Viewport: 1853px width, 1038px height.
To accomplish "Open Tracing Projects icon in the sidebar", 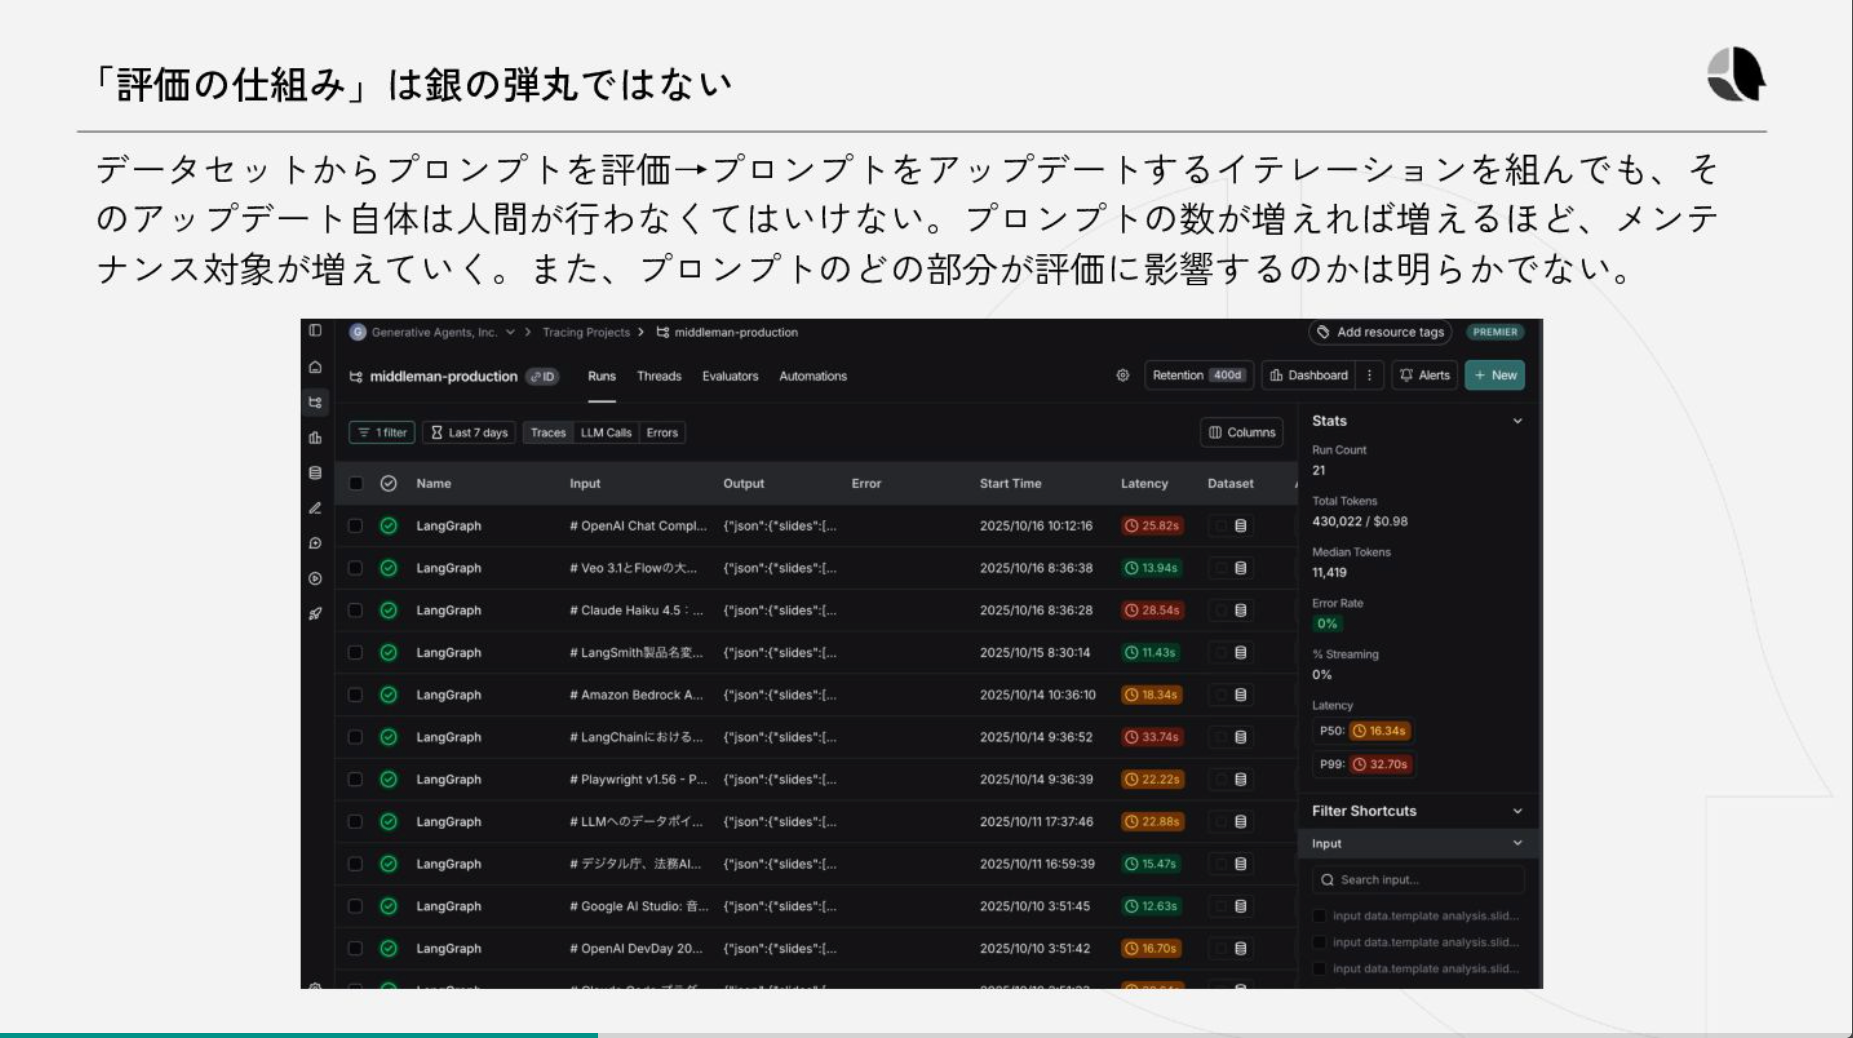I will 315,402.
